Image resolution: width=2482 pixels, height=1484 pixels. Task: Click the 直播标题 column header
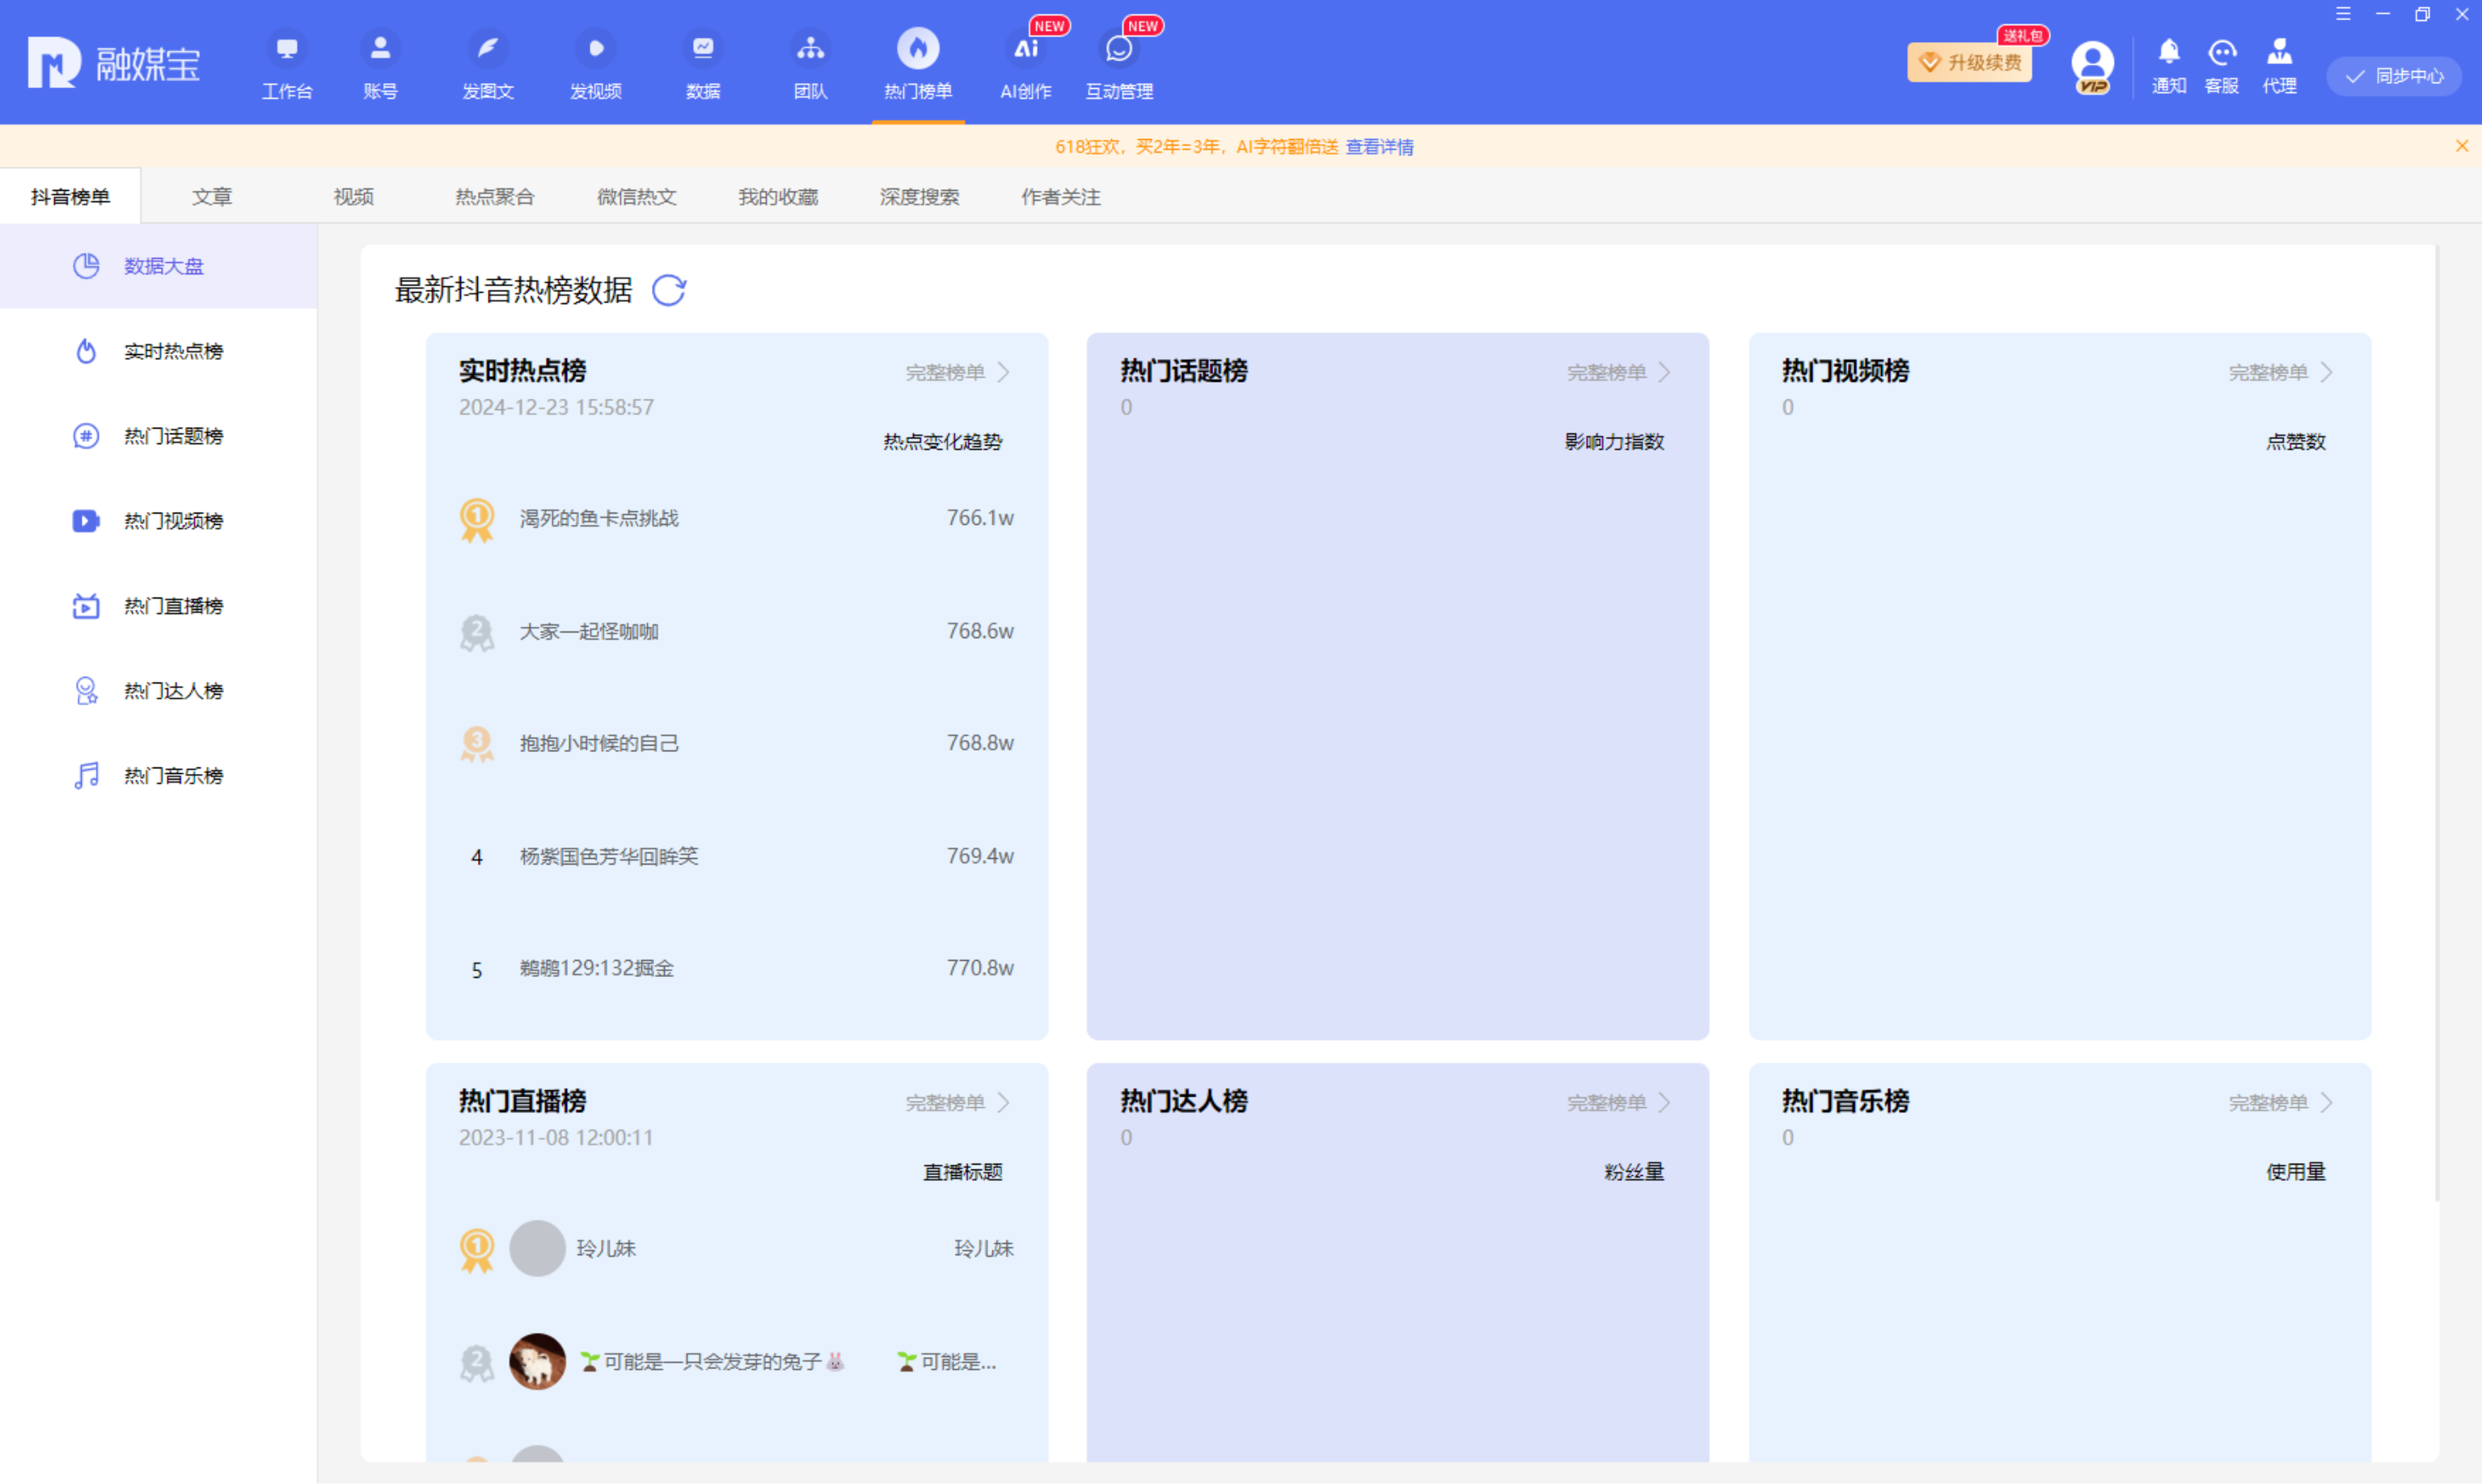pos(962,1172)
